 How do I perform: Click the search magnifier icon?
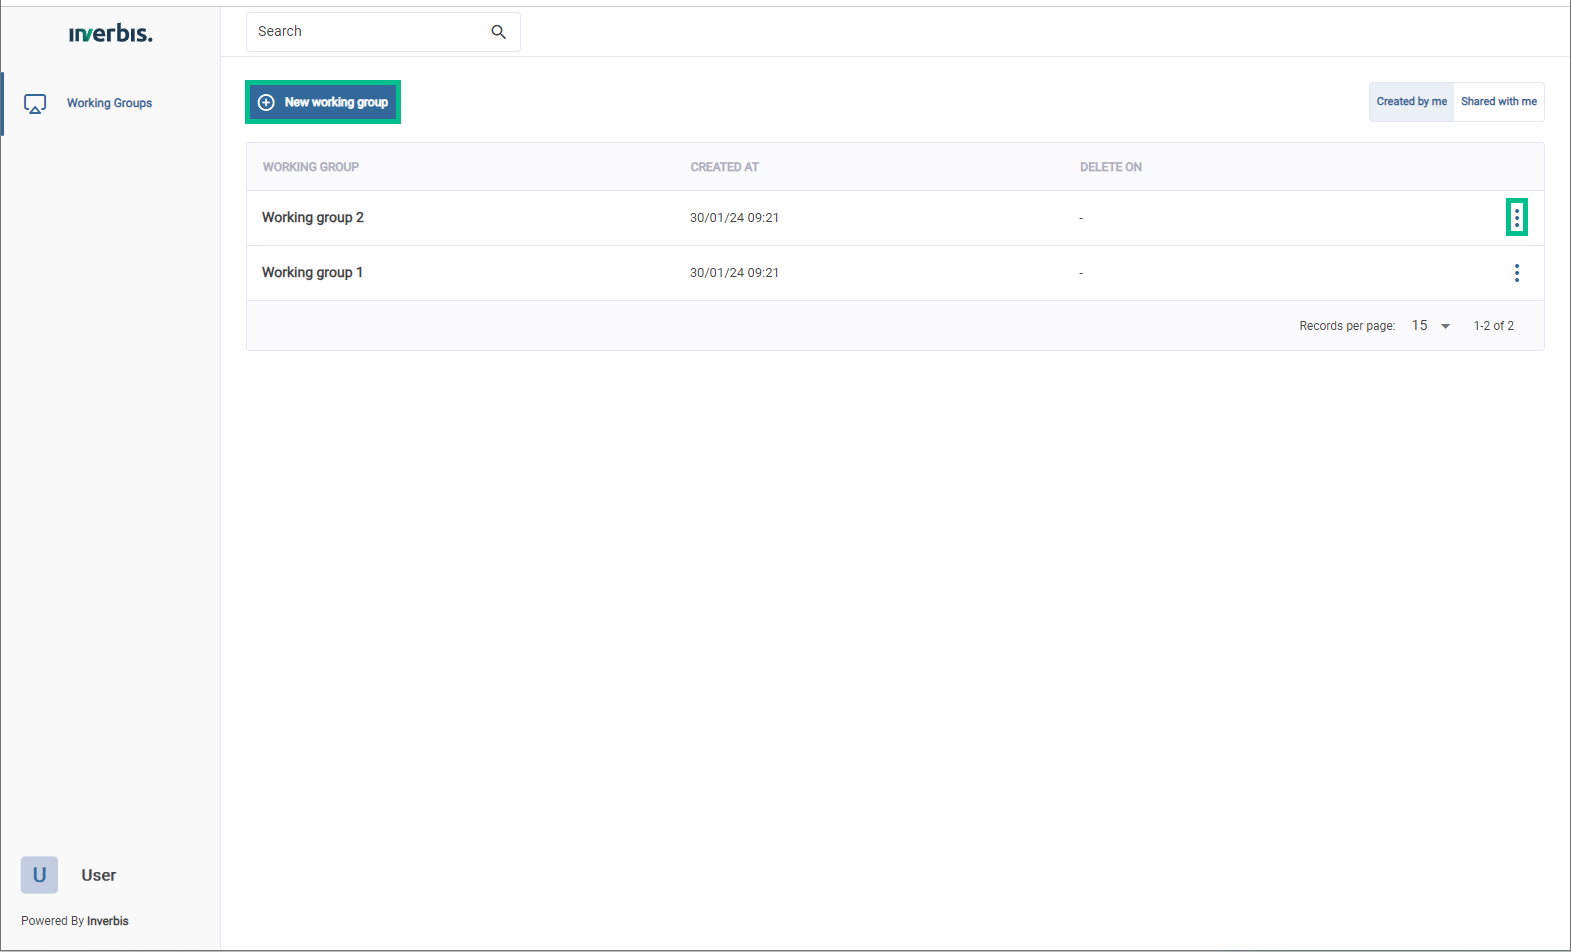click(x=498, y=32)
